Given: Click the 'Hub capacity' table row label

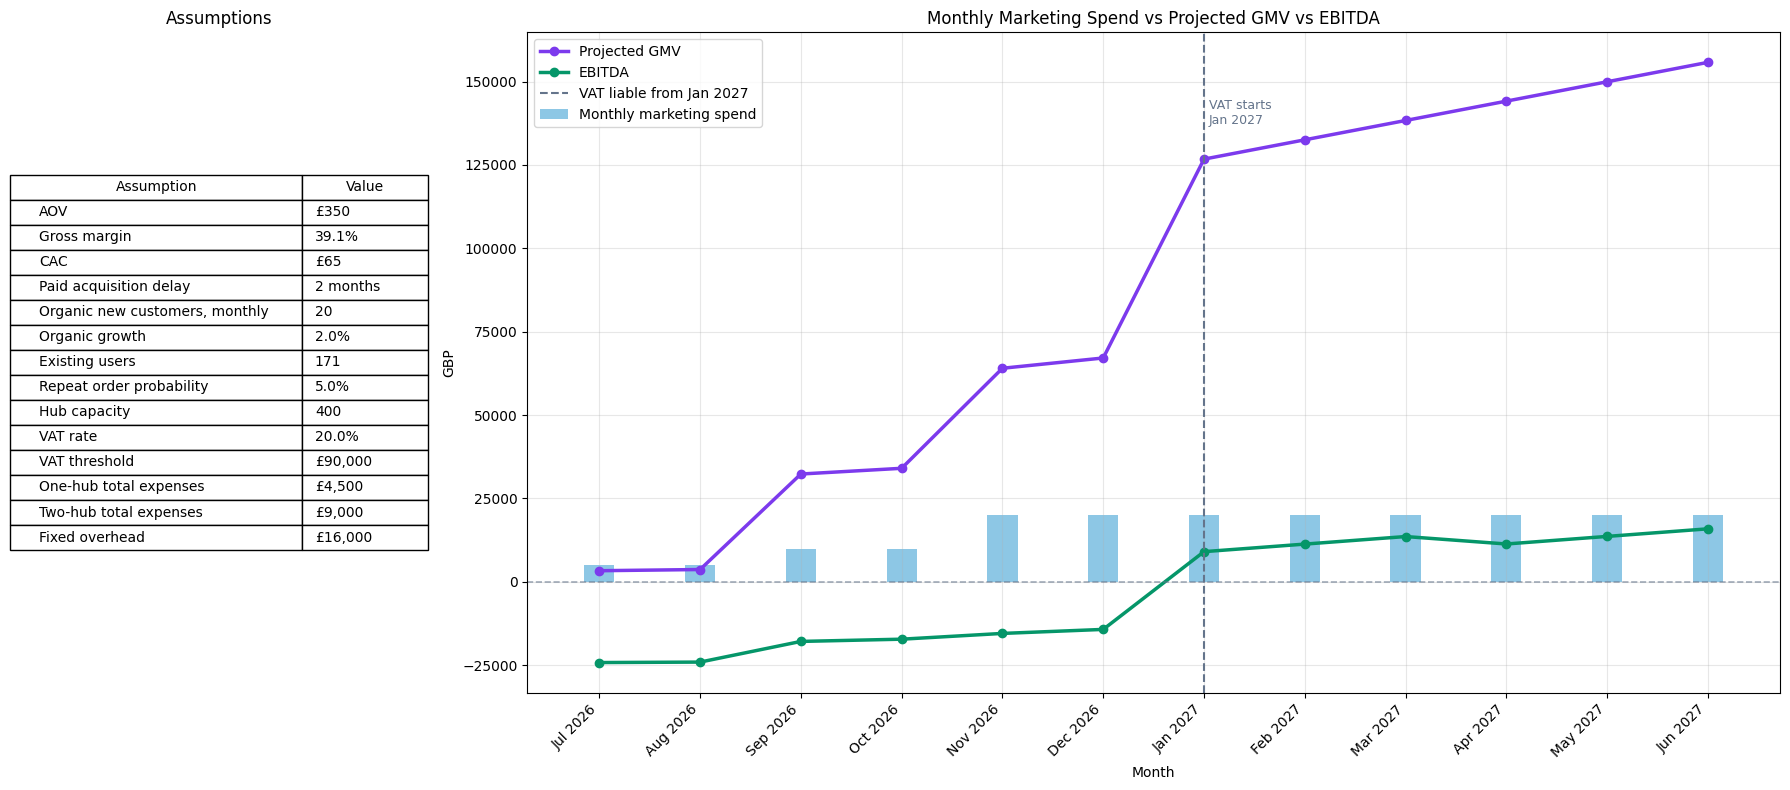Looking at the screenshot, I should tap(84, 412).
